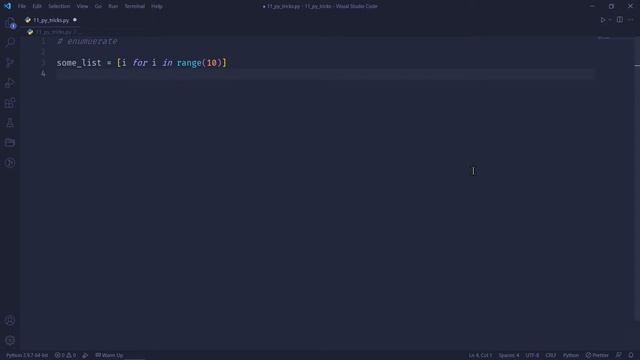Click the Python interpreter version in status bar
Viewport: 640px width, 360px height.
(27, 355)
